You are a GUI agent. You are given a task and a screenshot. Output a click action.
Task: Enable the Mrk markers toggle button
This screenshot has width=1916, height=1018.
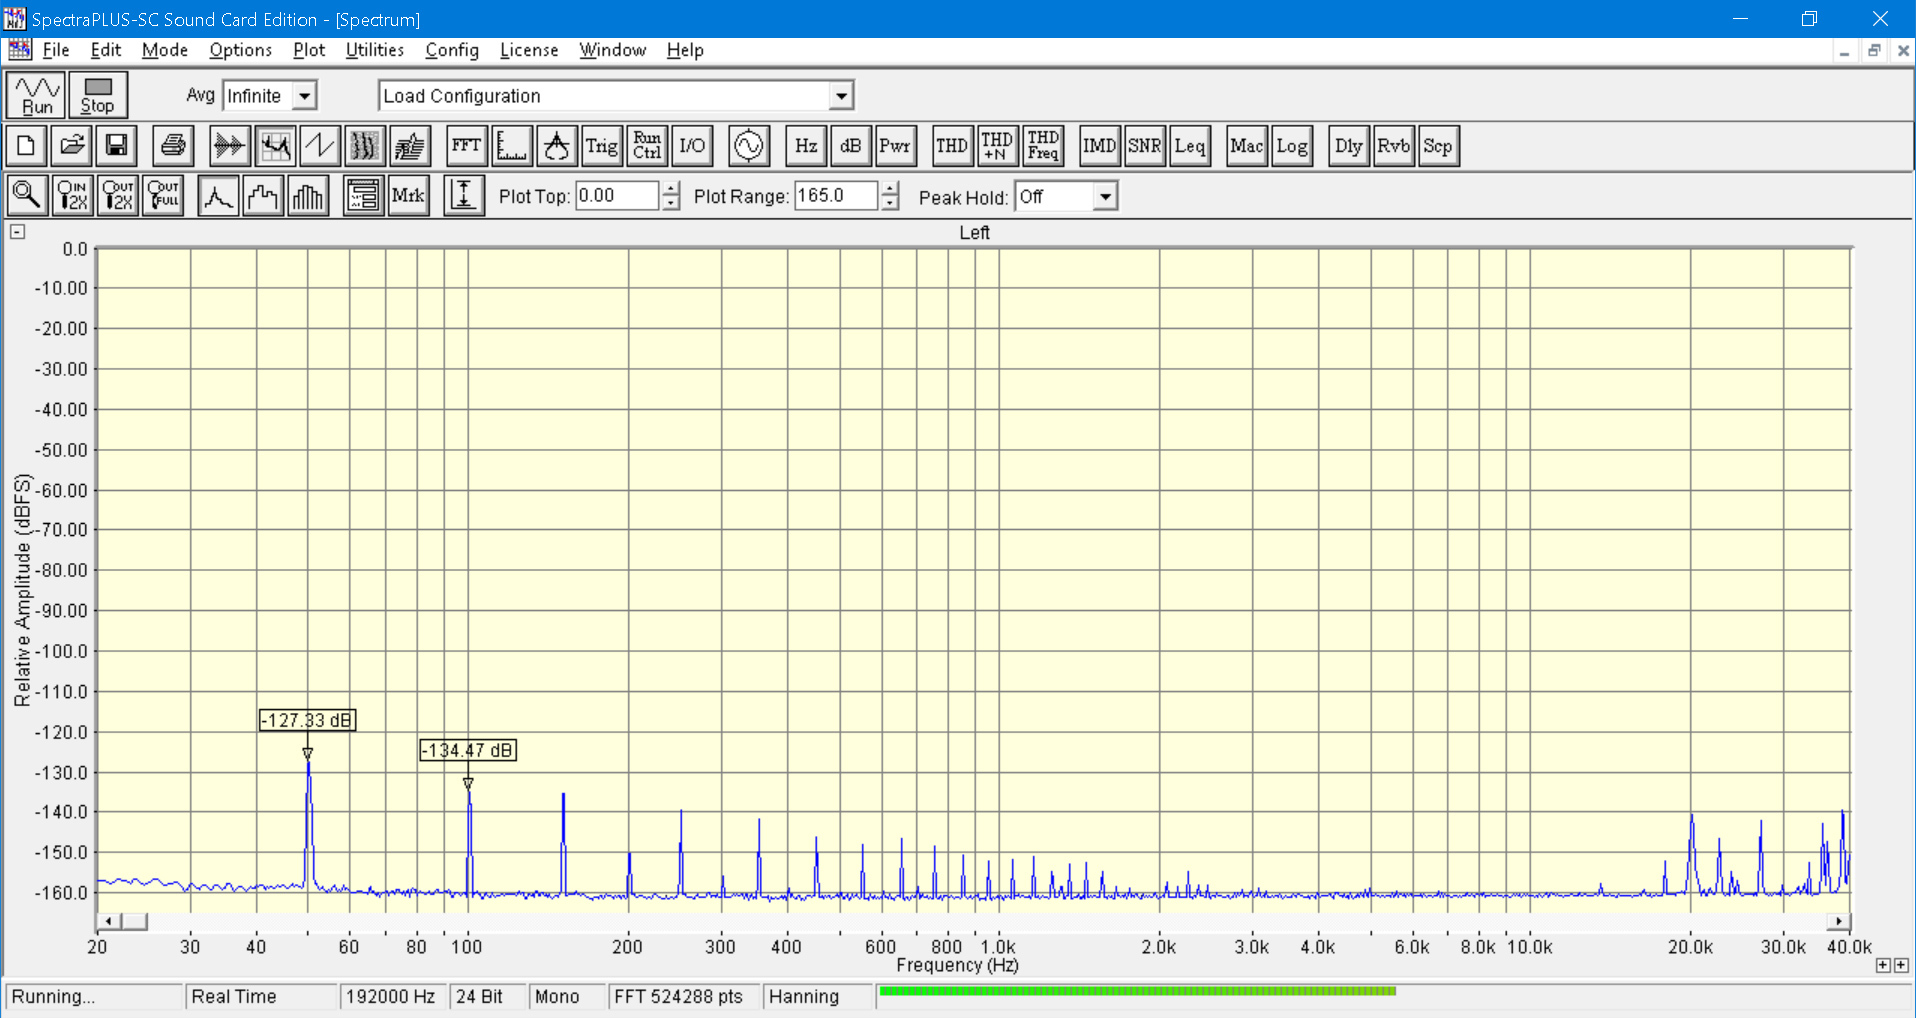(408, 196)
